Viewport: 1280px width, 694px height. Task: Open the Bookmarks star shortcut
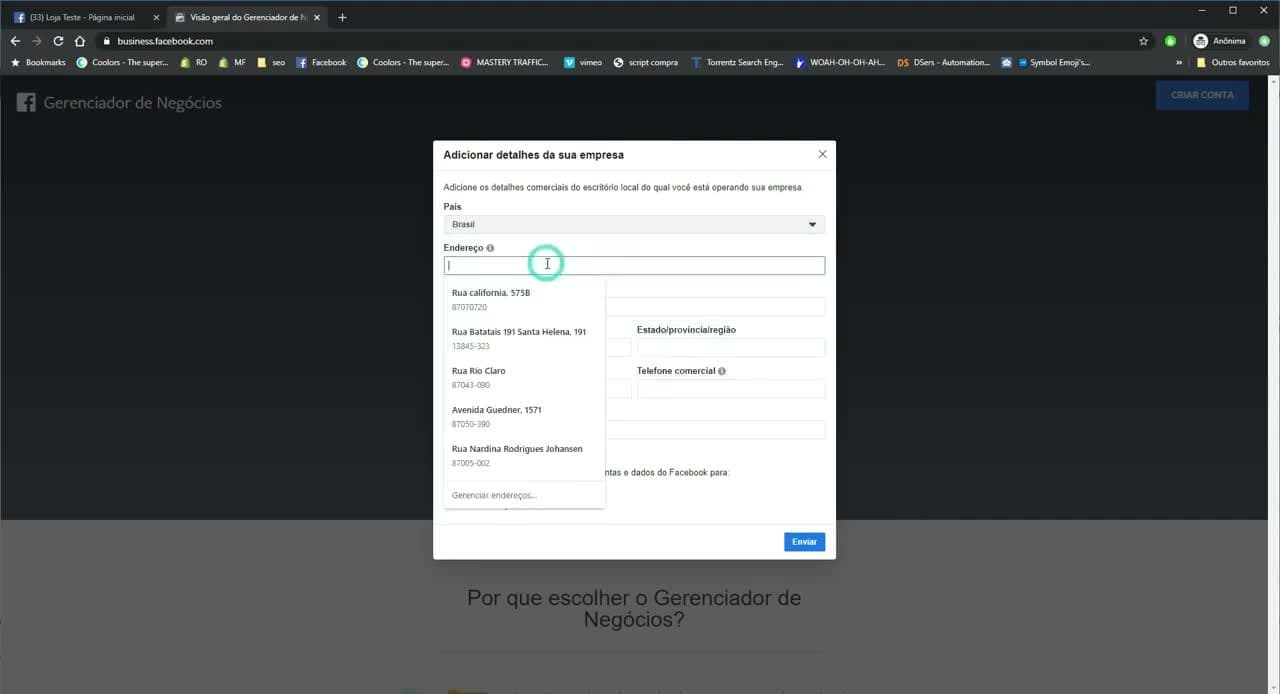point(38,62)
